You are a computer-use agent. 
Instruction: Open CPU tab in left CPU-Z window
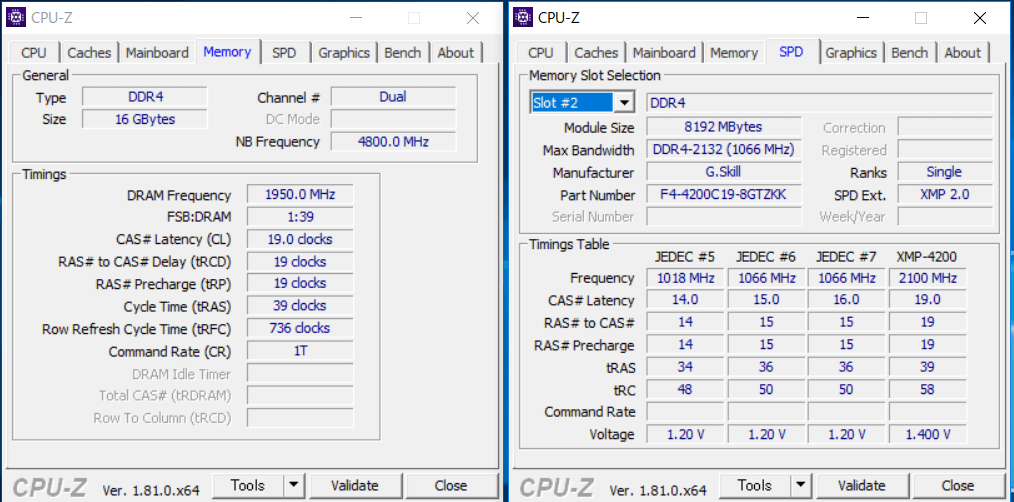click(x=34, y=53)
